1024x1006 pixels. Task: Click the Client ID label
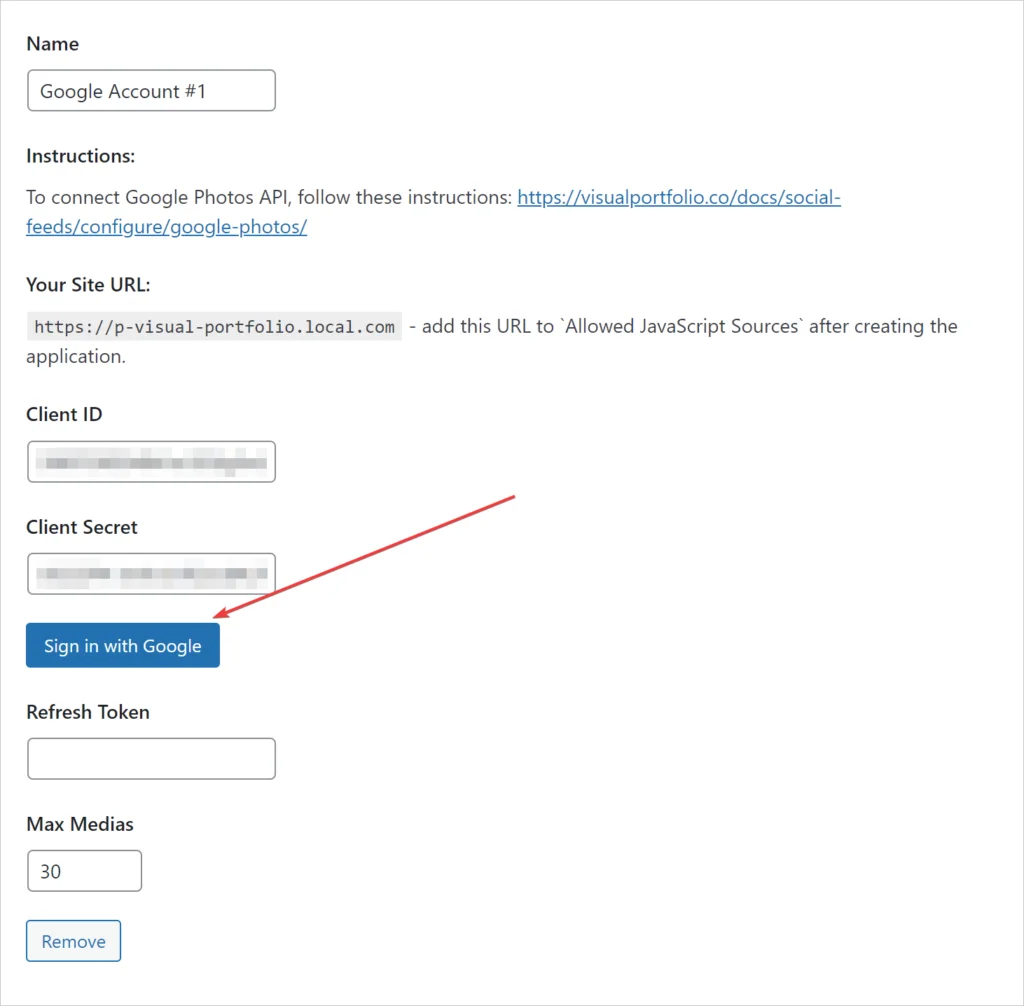point(64,414)
